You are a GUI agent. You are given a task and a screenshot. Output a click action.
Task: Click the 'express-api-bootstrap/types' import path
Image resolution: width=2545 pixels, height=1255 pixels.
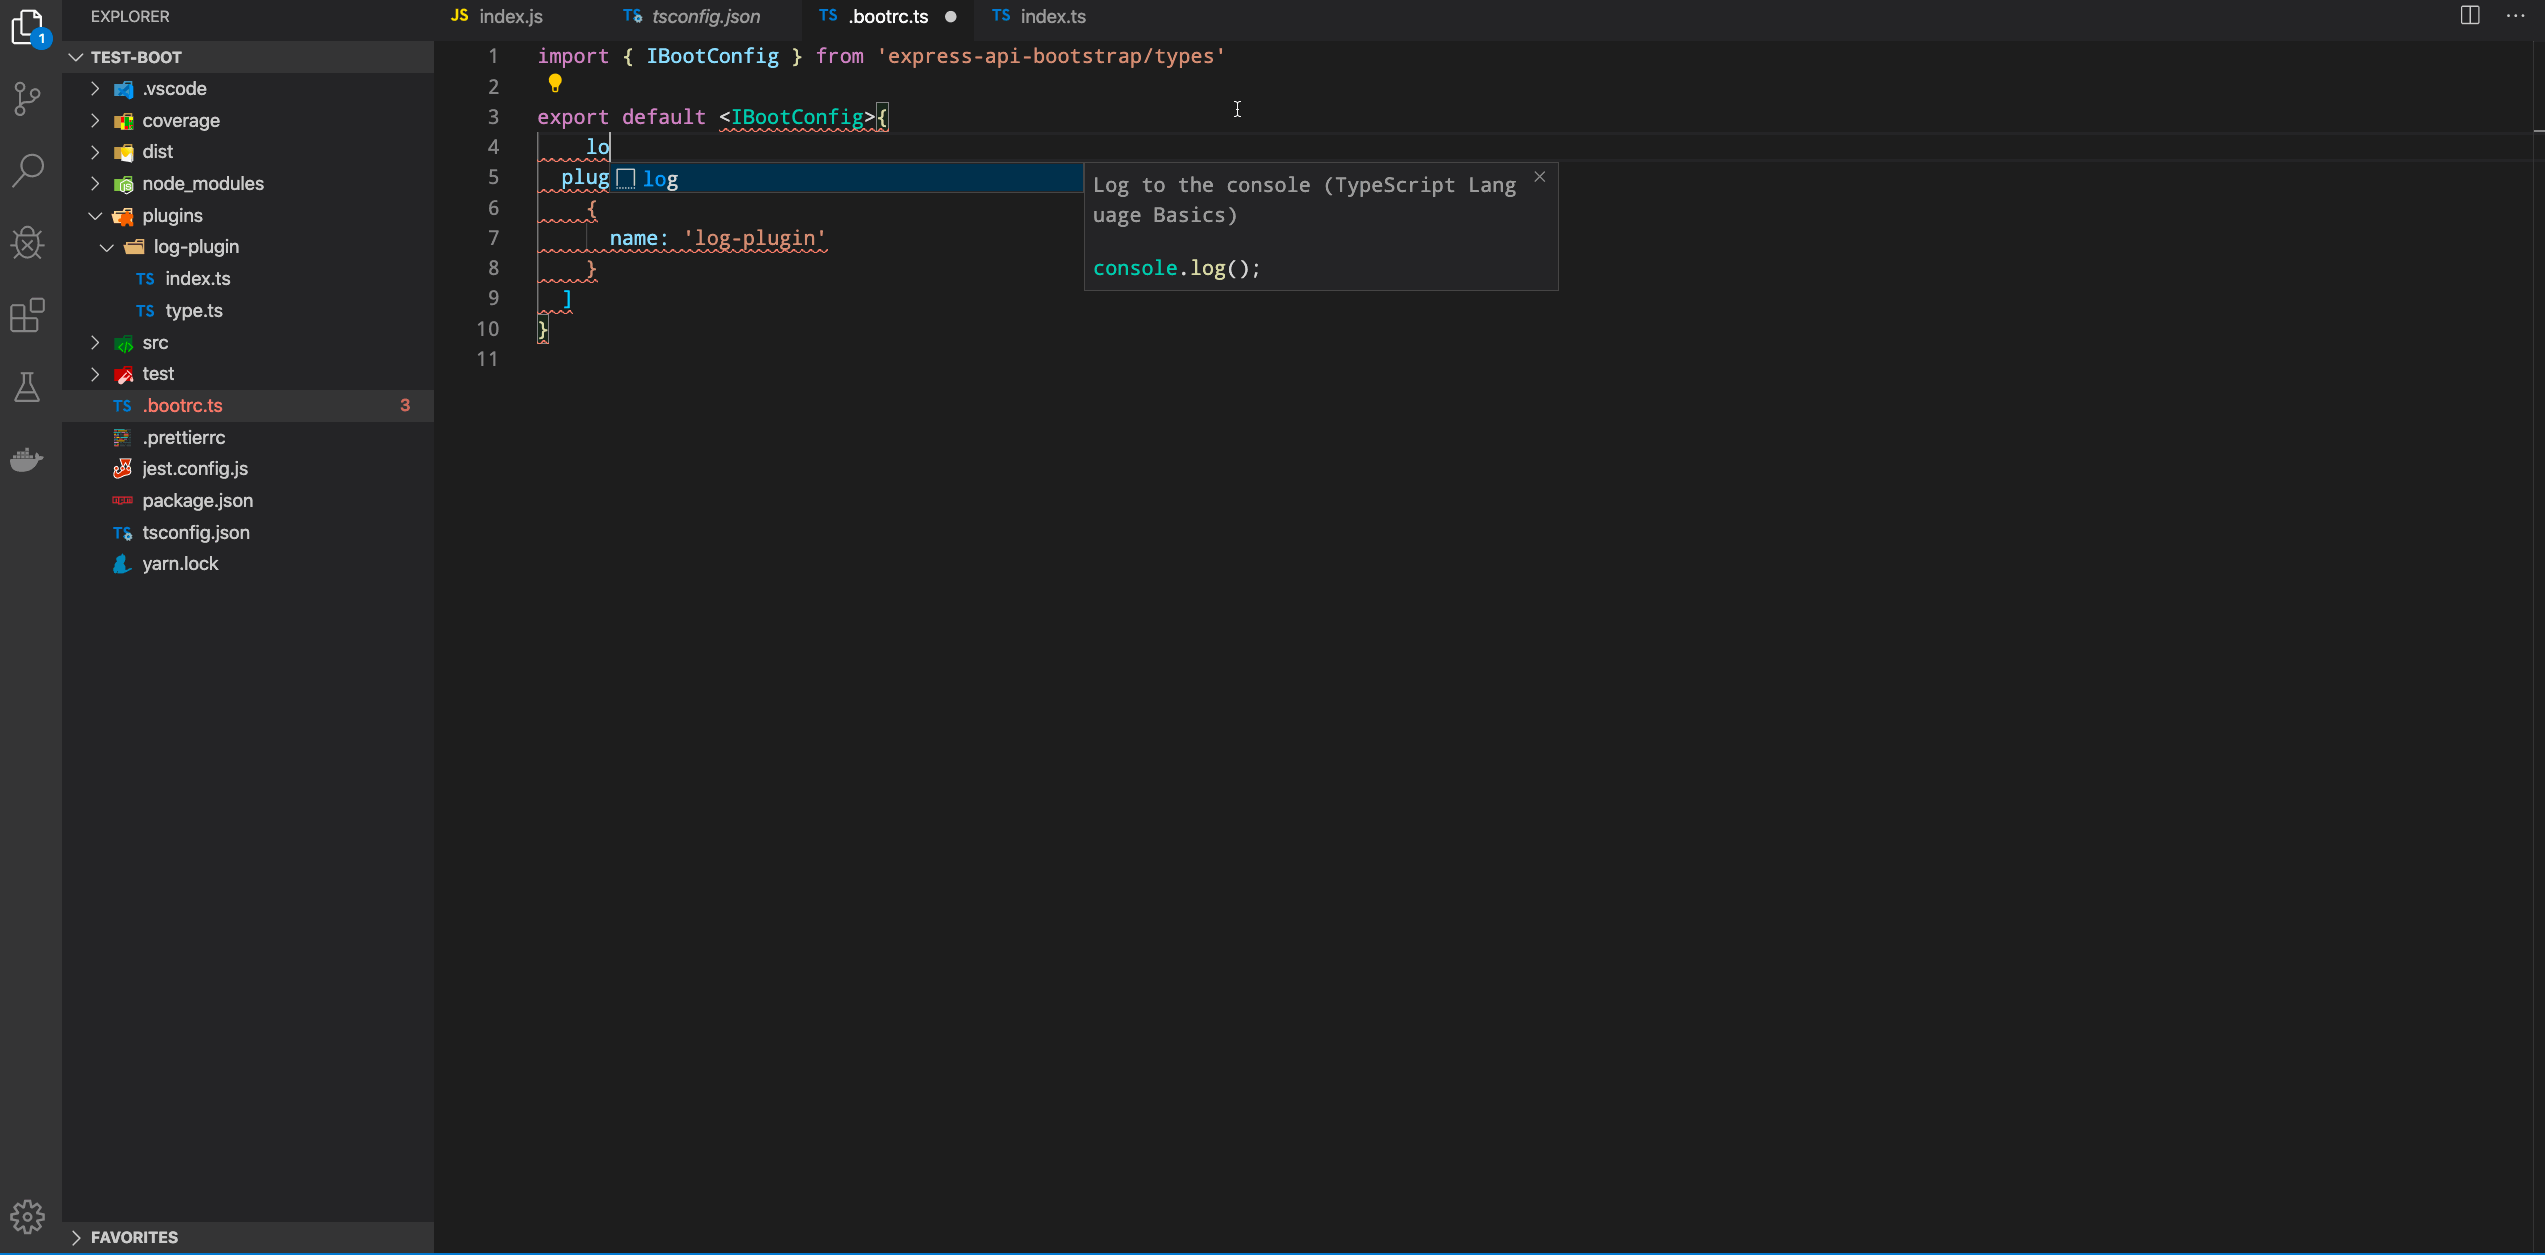(1051, 56)
